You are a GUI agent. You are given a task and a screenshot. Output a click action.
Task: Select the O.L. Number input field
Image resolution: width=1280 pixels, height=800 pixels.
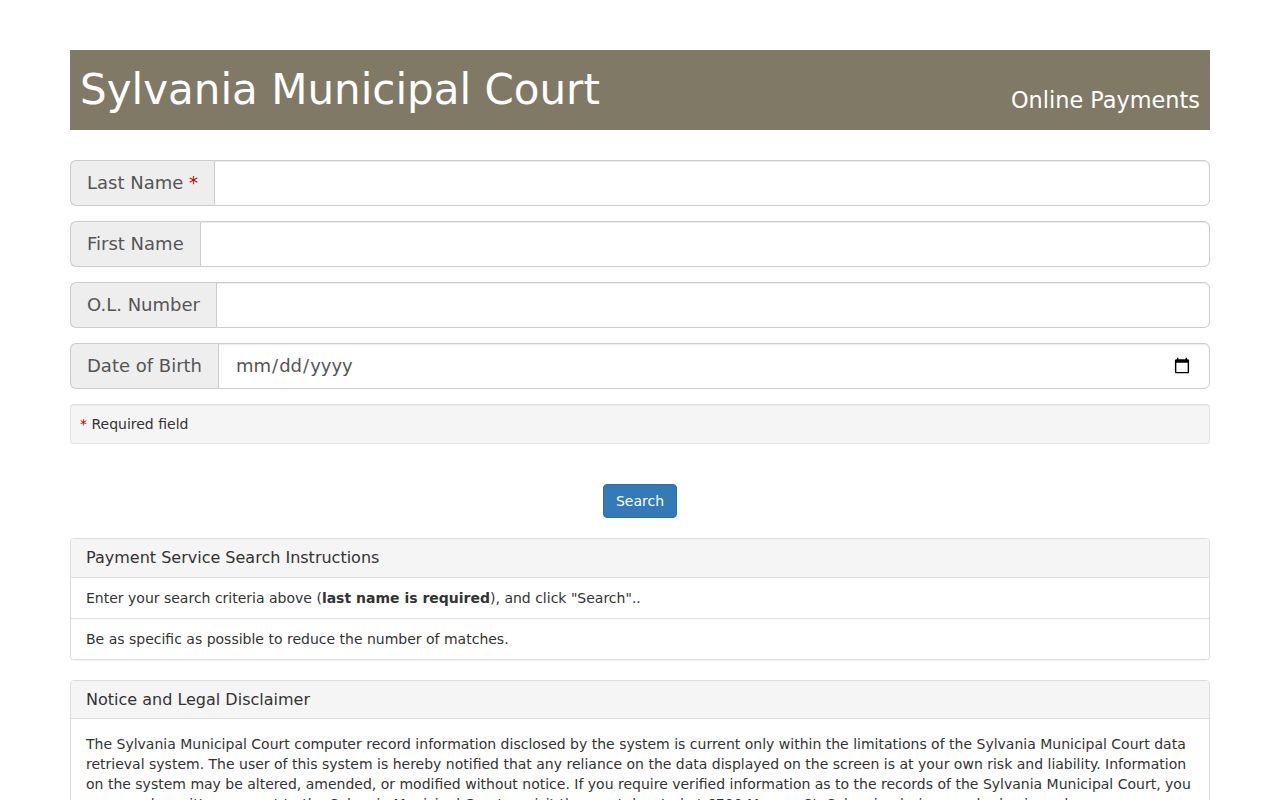[713, 305]
